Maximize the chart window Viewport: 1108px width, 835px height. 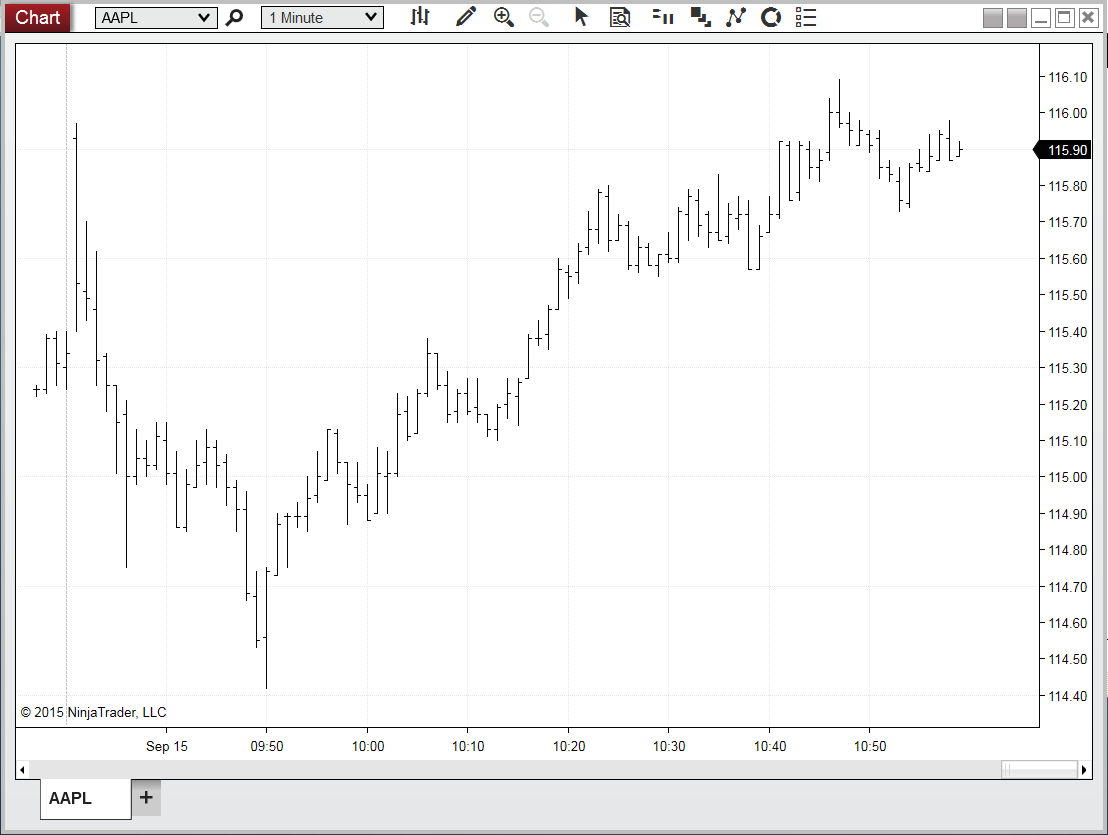(1065, 18)
